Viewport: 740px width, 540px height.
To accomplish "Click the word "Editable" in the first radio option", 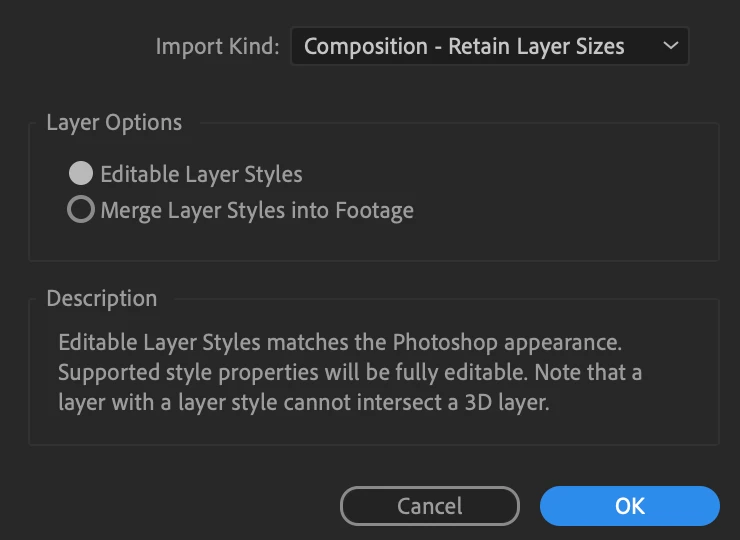I will (139, 174).
